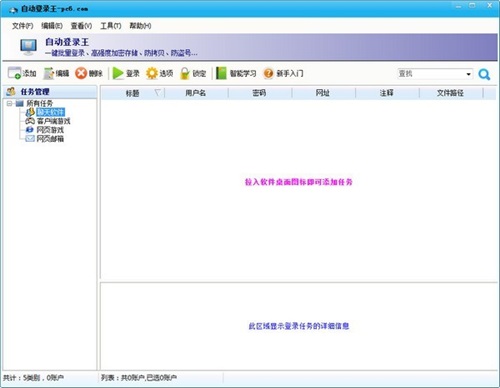500x388 pixels.
Task: Click the 任务管理 panel title
Action: coord(35,92)
